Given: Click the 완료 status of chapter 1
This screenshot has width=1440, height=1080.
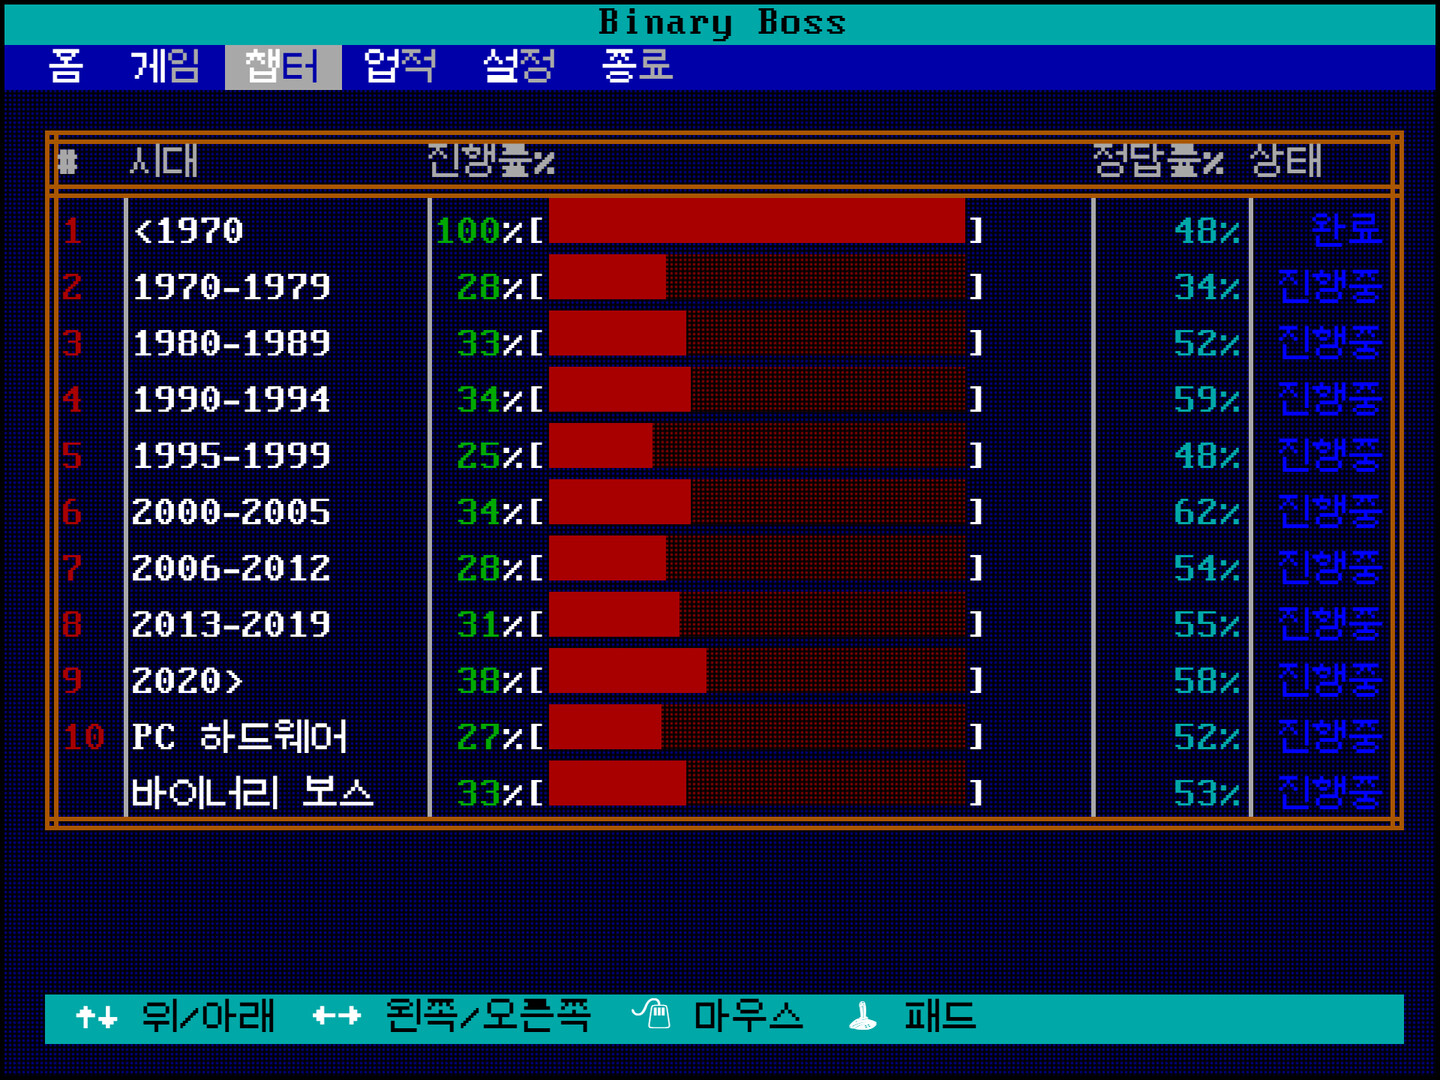Looking at the screenshot, I should click(x=1345, y=231).
